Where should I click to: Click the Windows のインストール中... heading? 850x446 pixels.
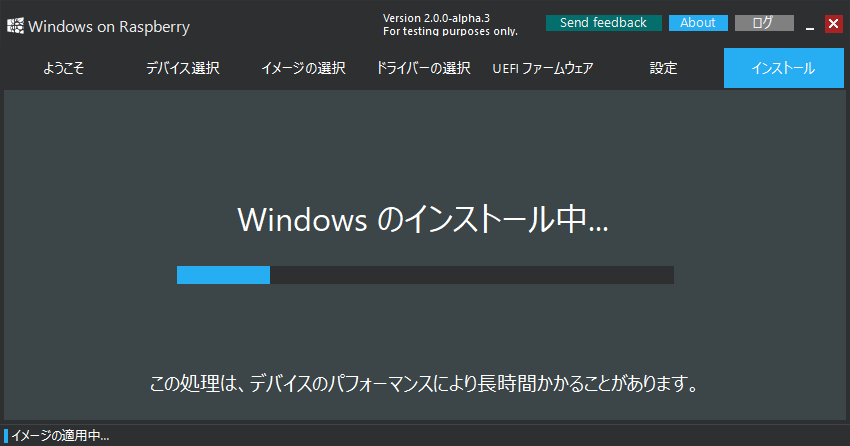(423, 219)
